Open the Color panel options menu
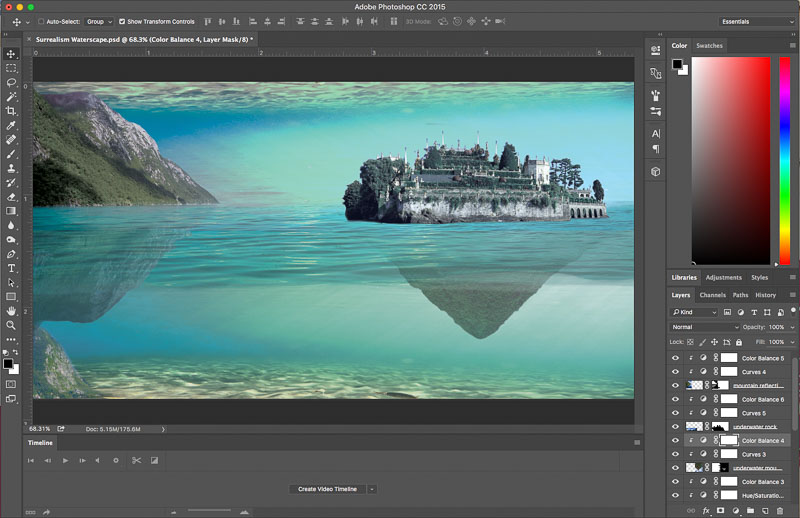The height and width of the screenshot is (518, 800). coord(792,45)
